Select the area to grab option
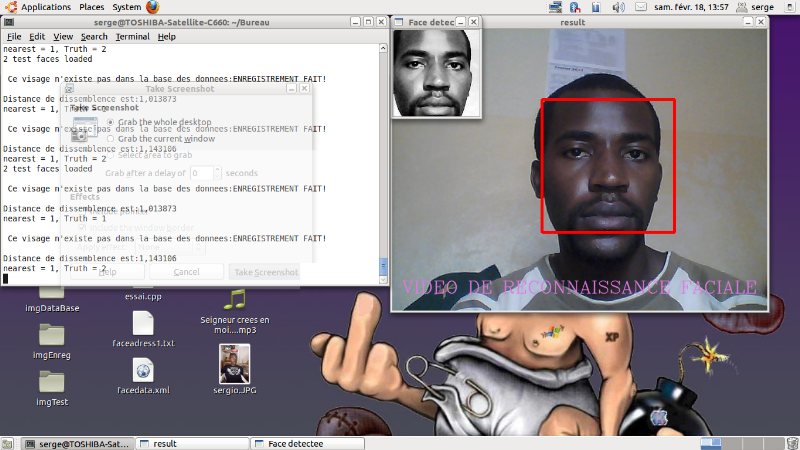Screen dimensions: 800x450 [149, 155]
